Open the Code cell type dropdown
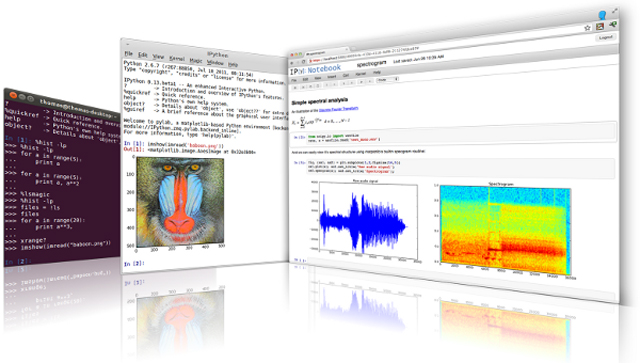Image resolution: width=640 pixels, height=363 pixels. pyautogui.click(x=387, y=79)
